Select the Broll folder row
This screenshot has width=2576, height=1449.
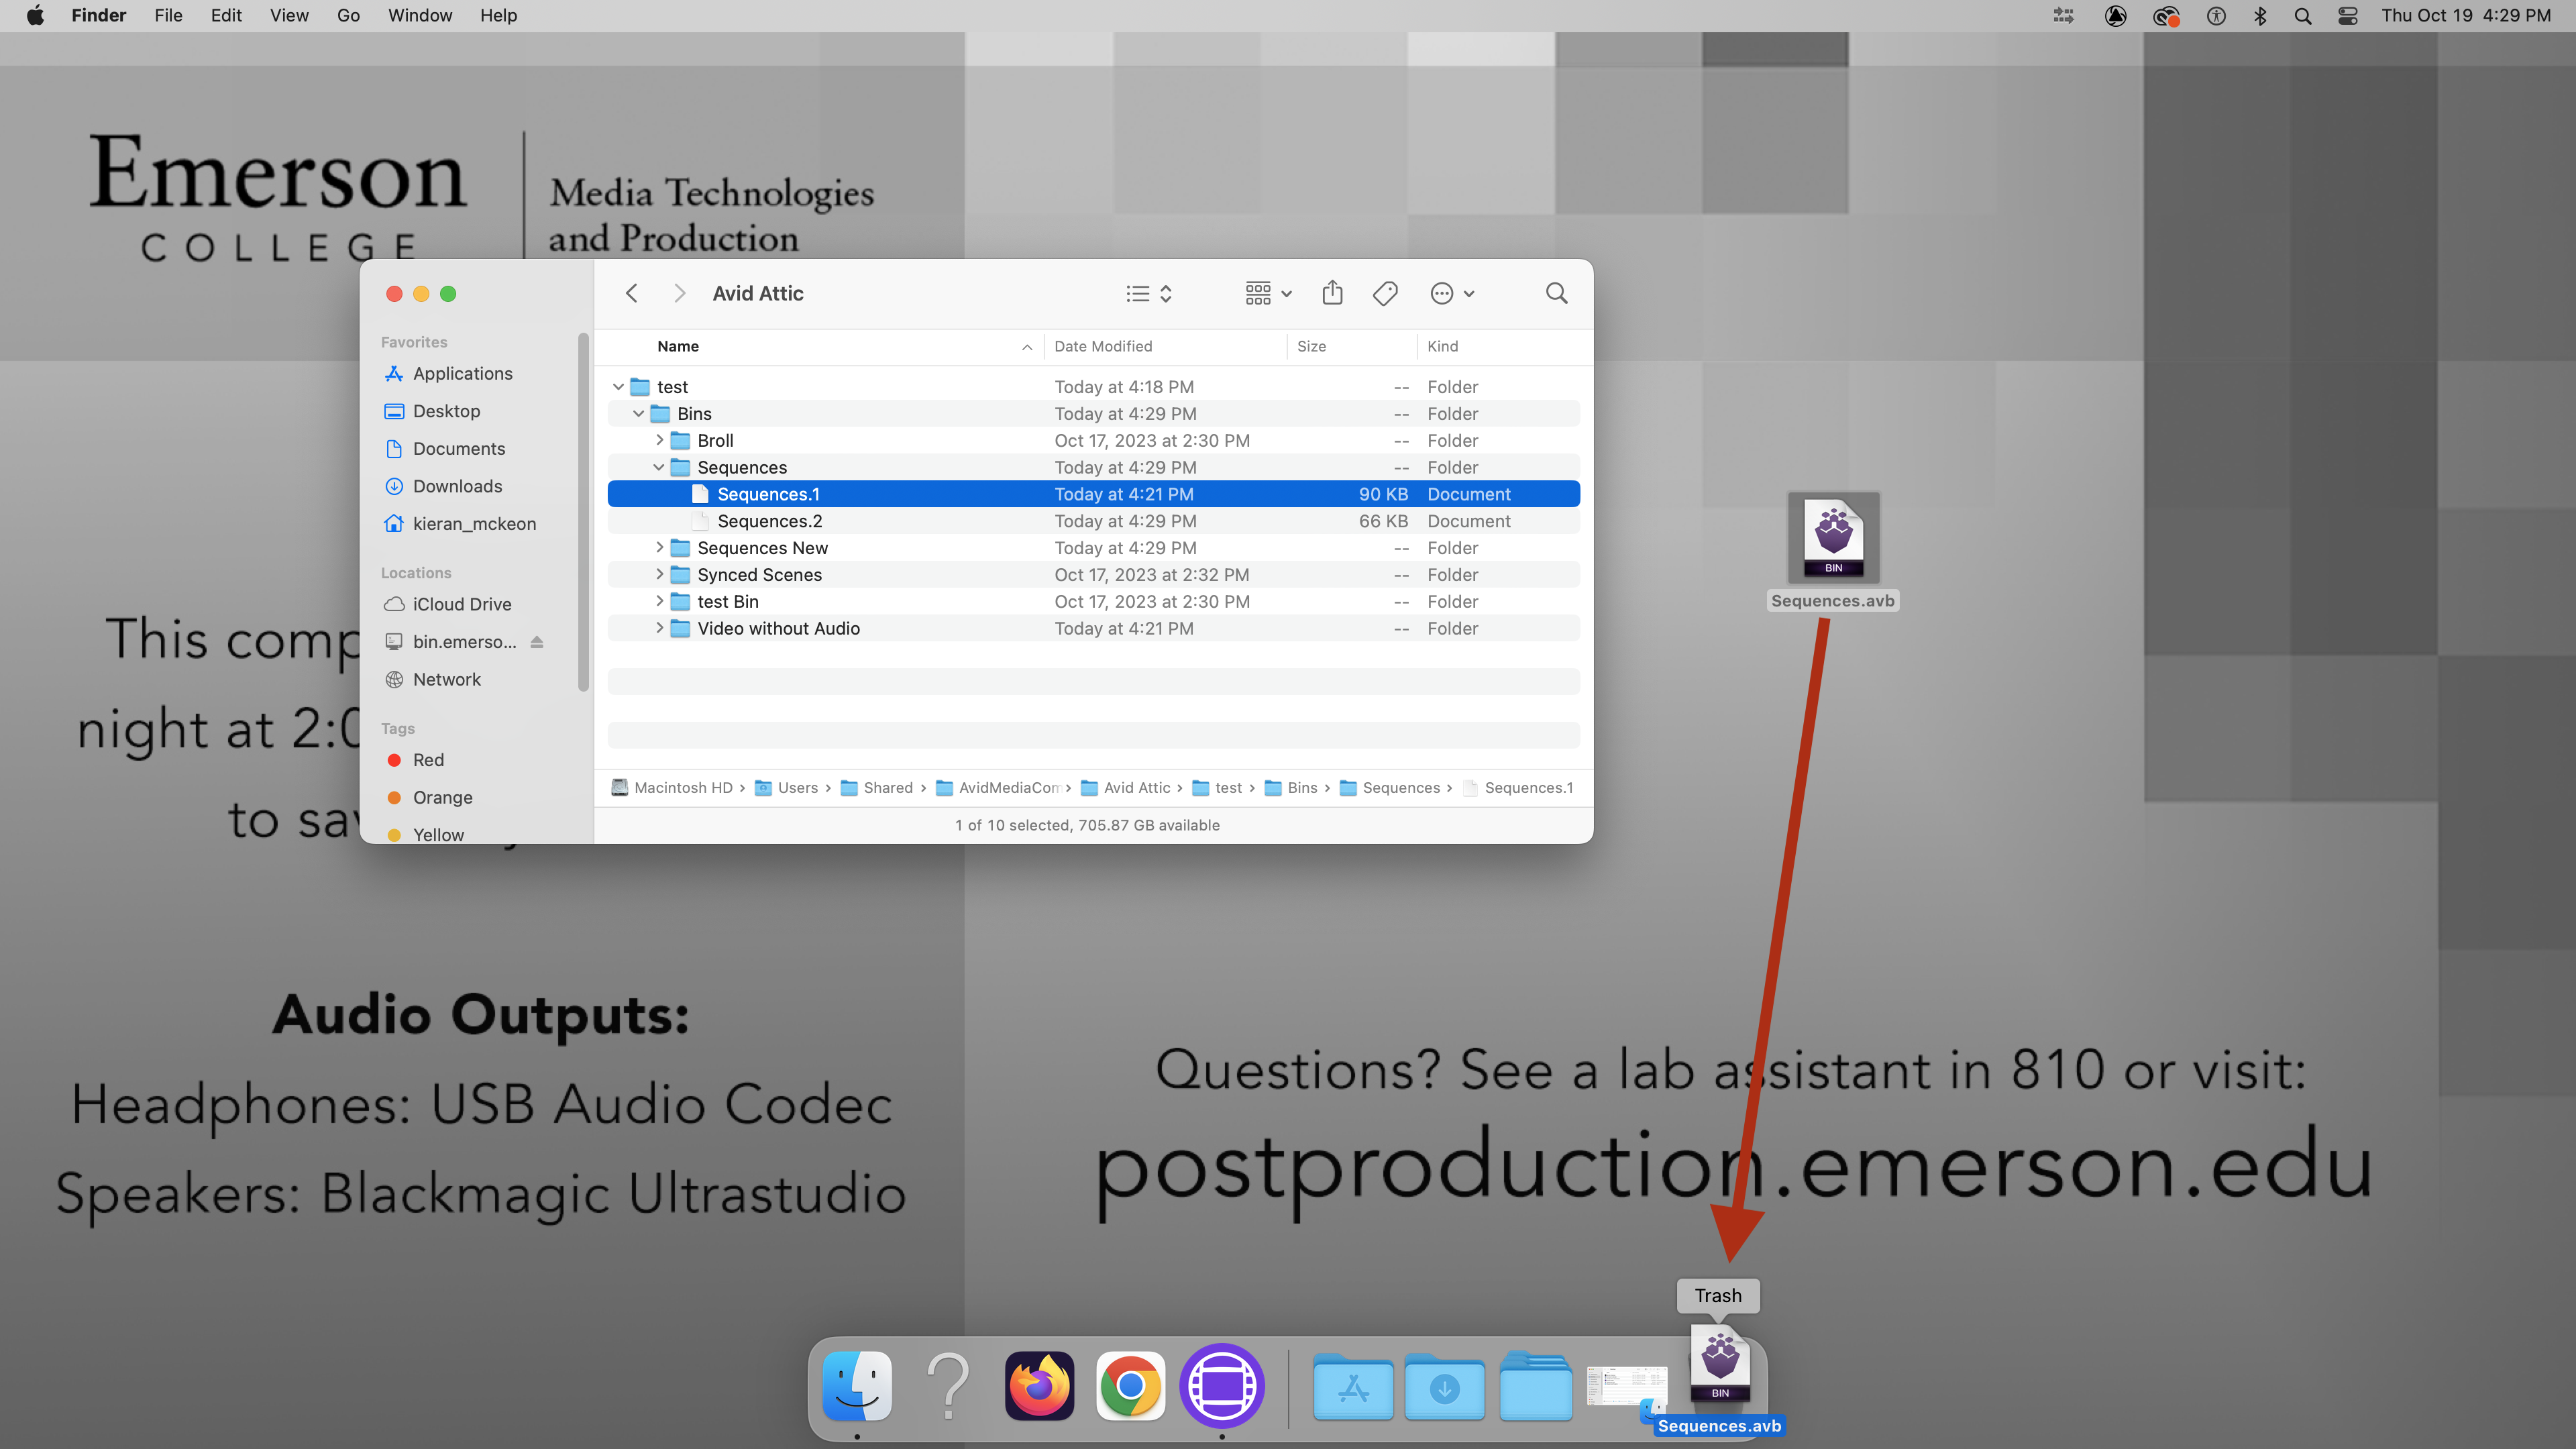[1093, 440]
